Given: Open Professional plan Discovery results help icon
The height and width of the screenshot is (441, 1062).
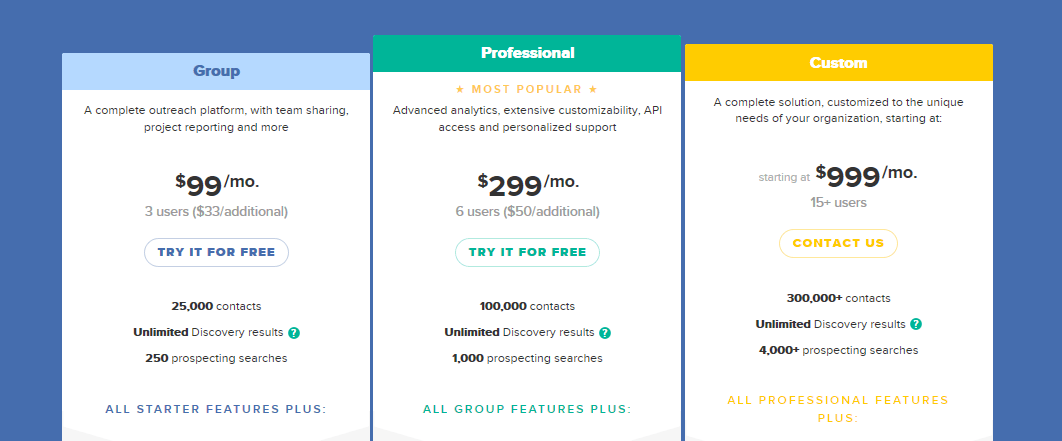Looking at the screenshot, I should tap(605, 333).
